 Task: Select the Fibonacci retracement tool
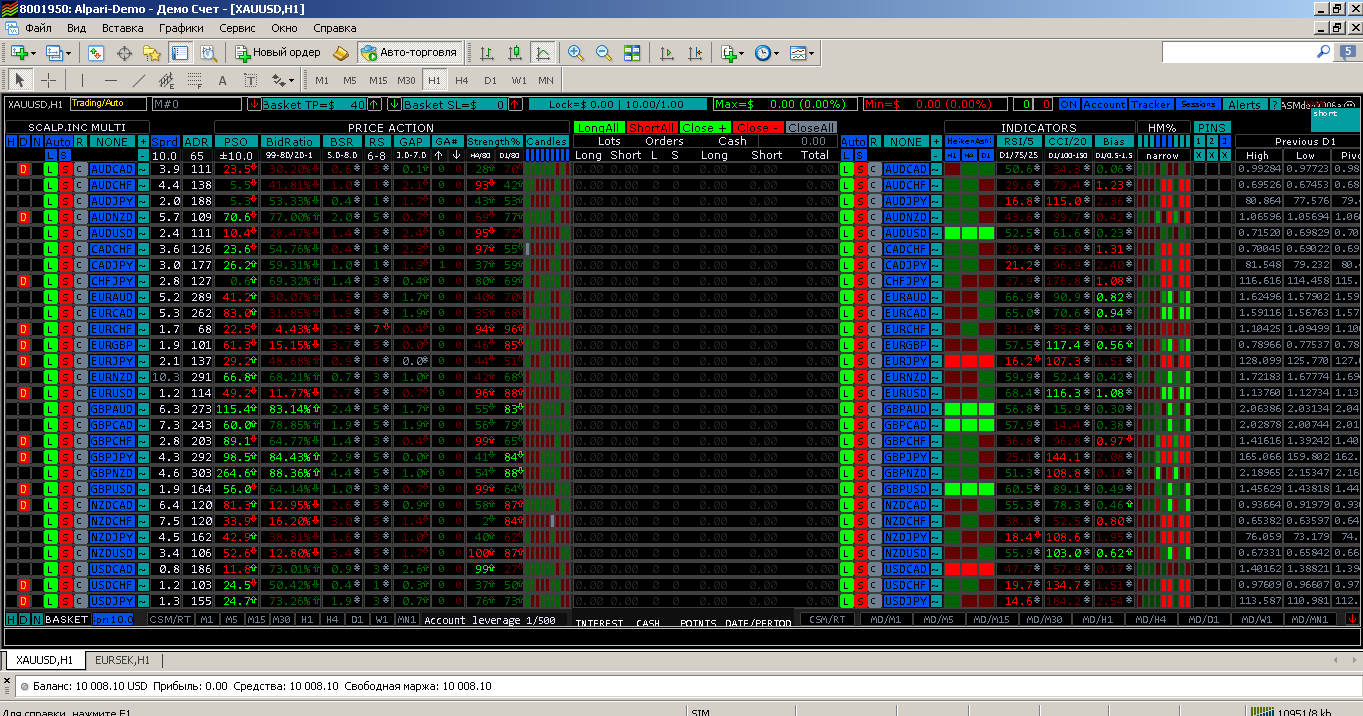coord(195,80)
